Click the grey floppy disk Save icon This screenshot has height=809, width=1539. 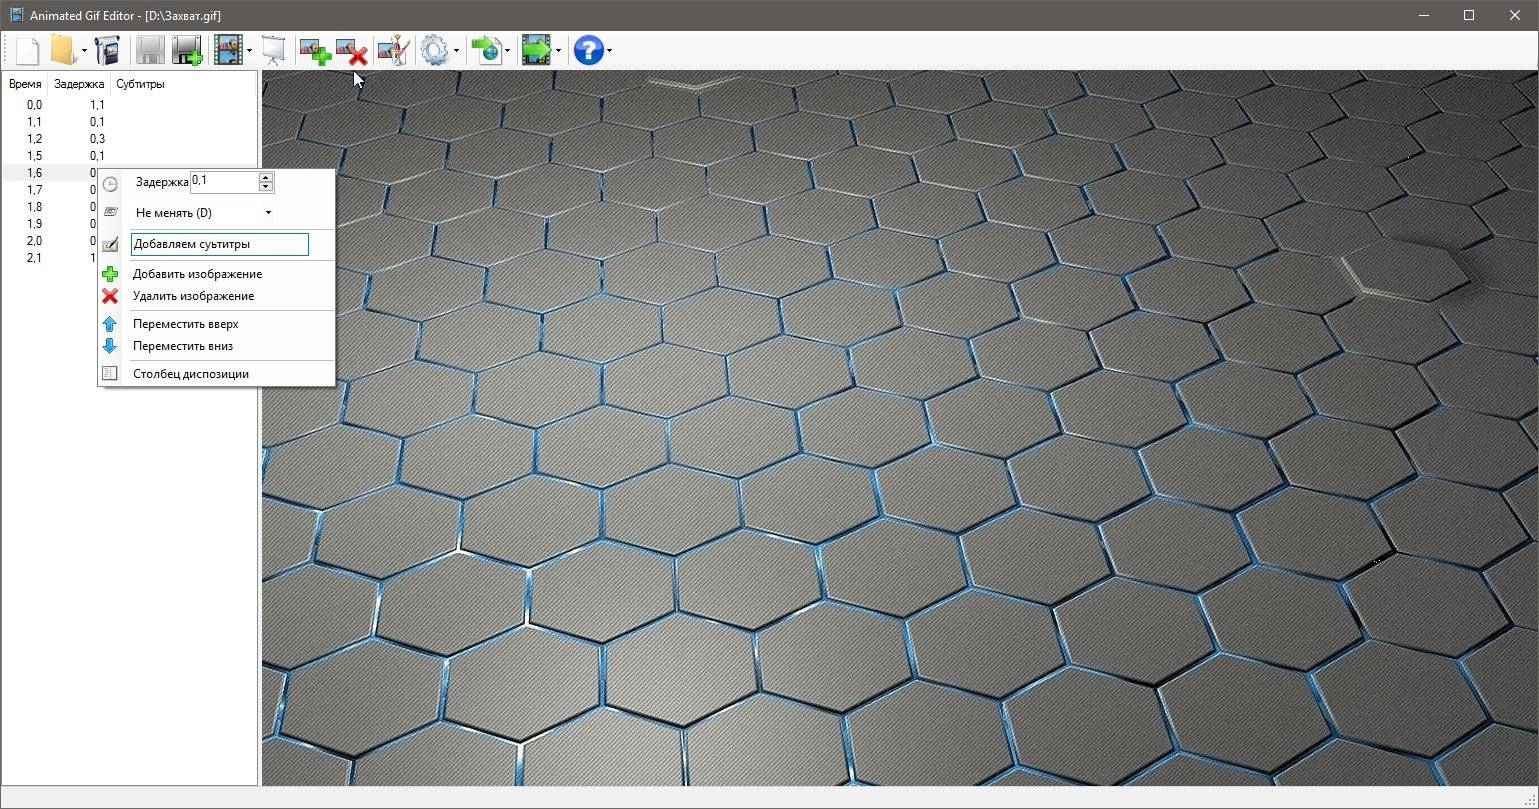tap(150, 50)
